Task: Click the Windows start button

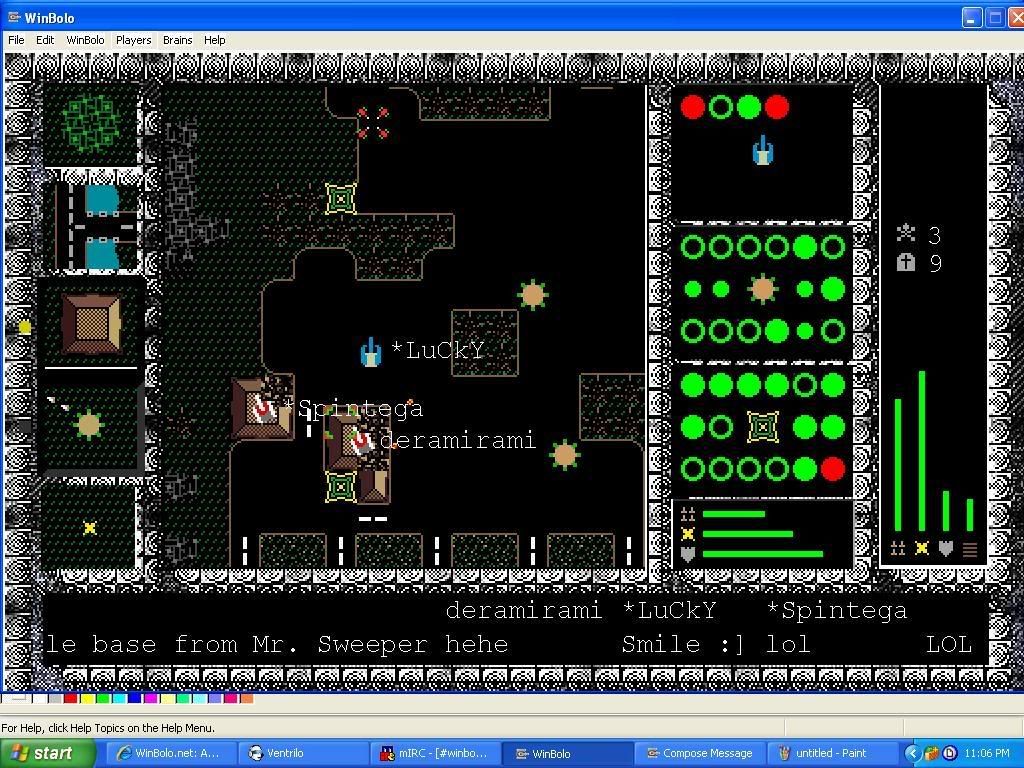Action: (x=48, y=753)
